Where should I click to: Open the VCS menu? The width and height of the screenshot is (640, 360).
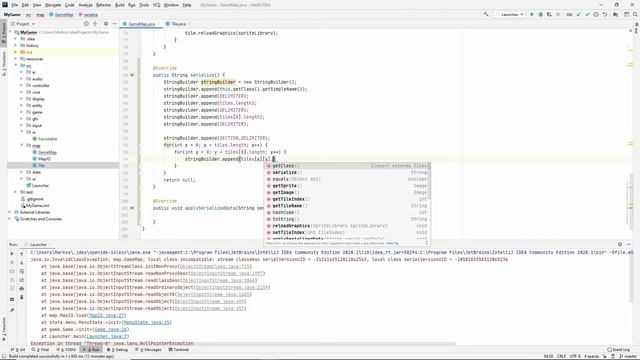pos(156,5)
